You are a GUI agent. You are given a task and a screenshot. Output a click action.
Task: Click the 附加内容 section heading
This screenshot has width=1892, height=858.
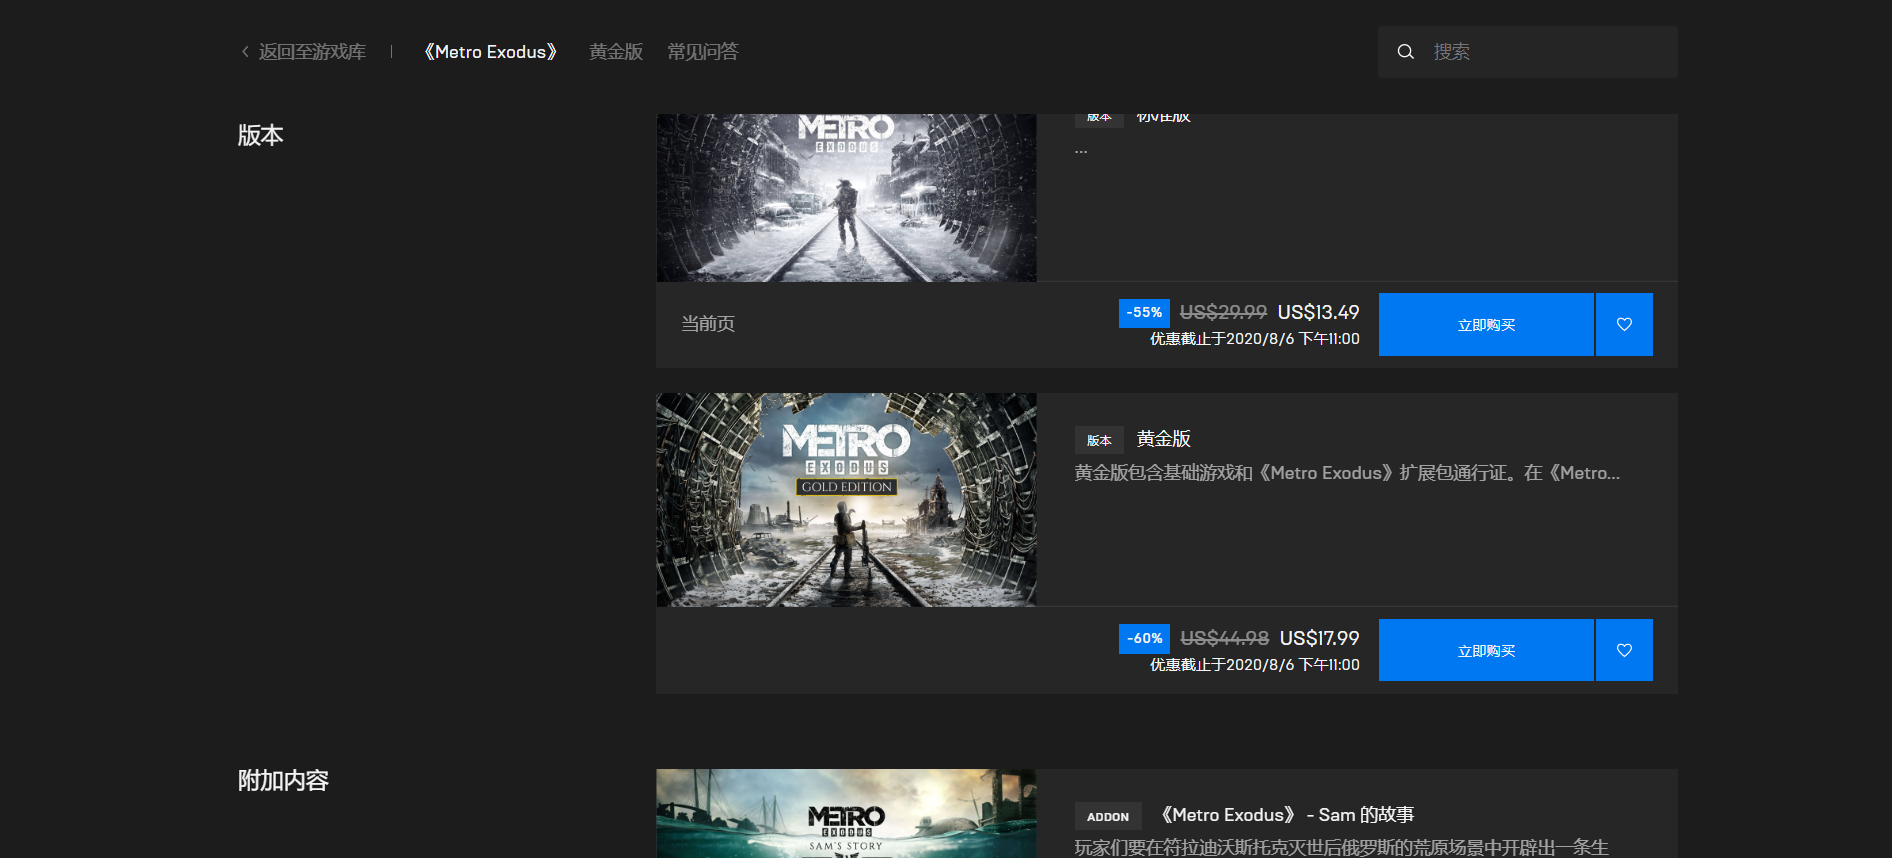coord(283,781)
